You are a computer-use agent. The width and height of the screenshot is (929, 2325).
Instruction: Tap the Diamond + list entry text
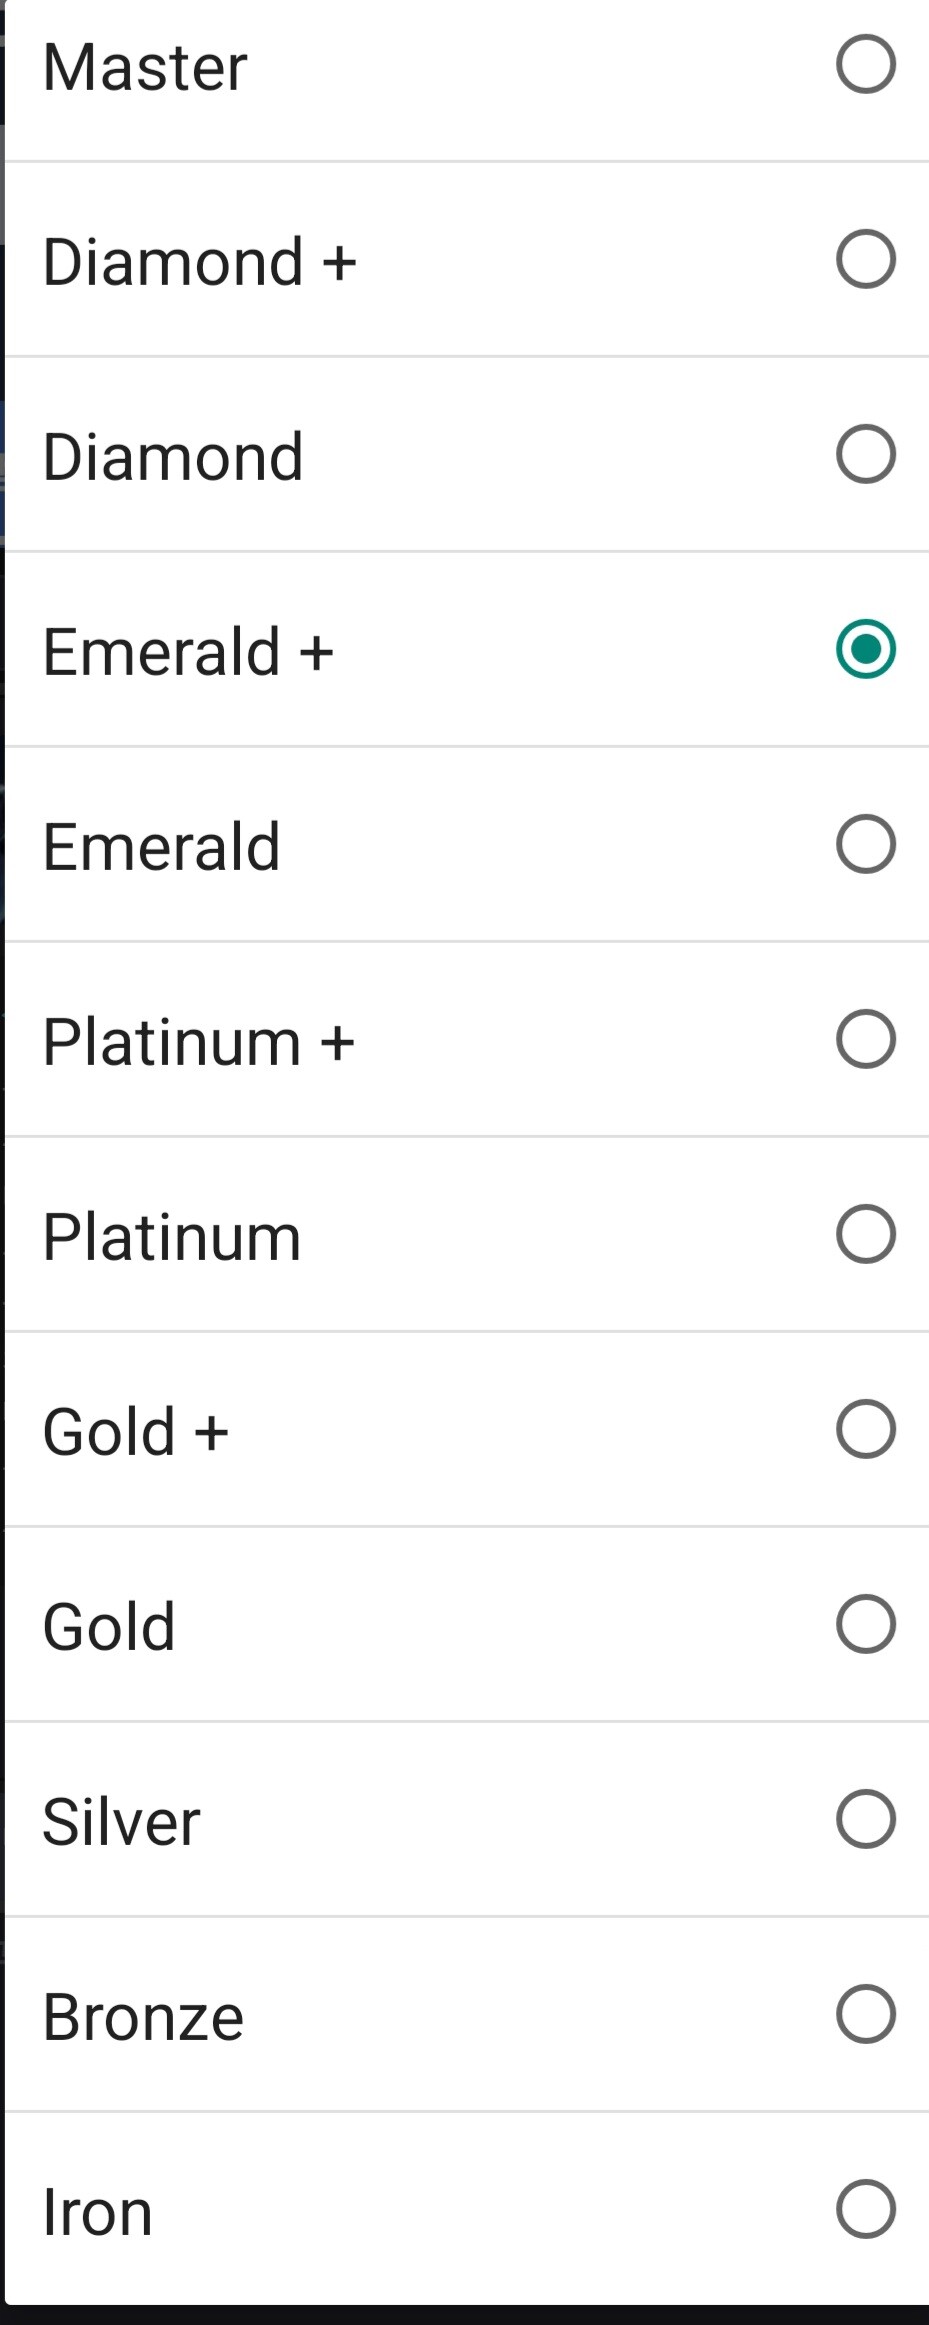coord(199,262)
